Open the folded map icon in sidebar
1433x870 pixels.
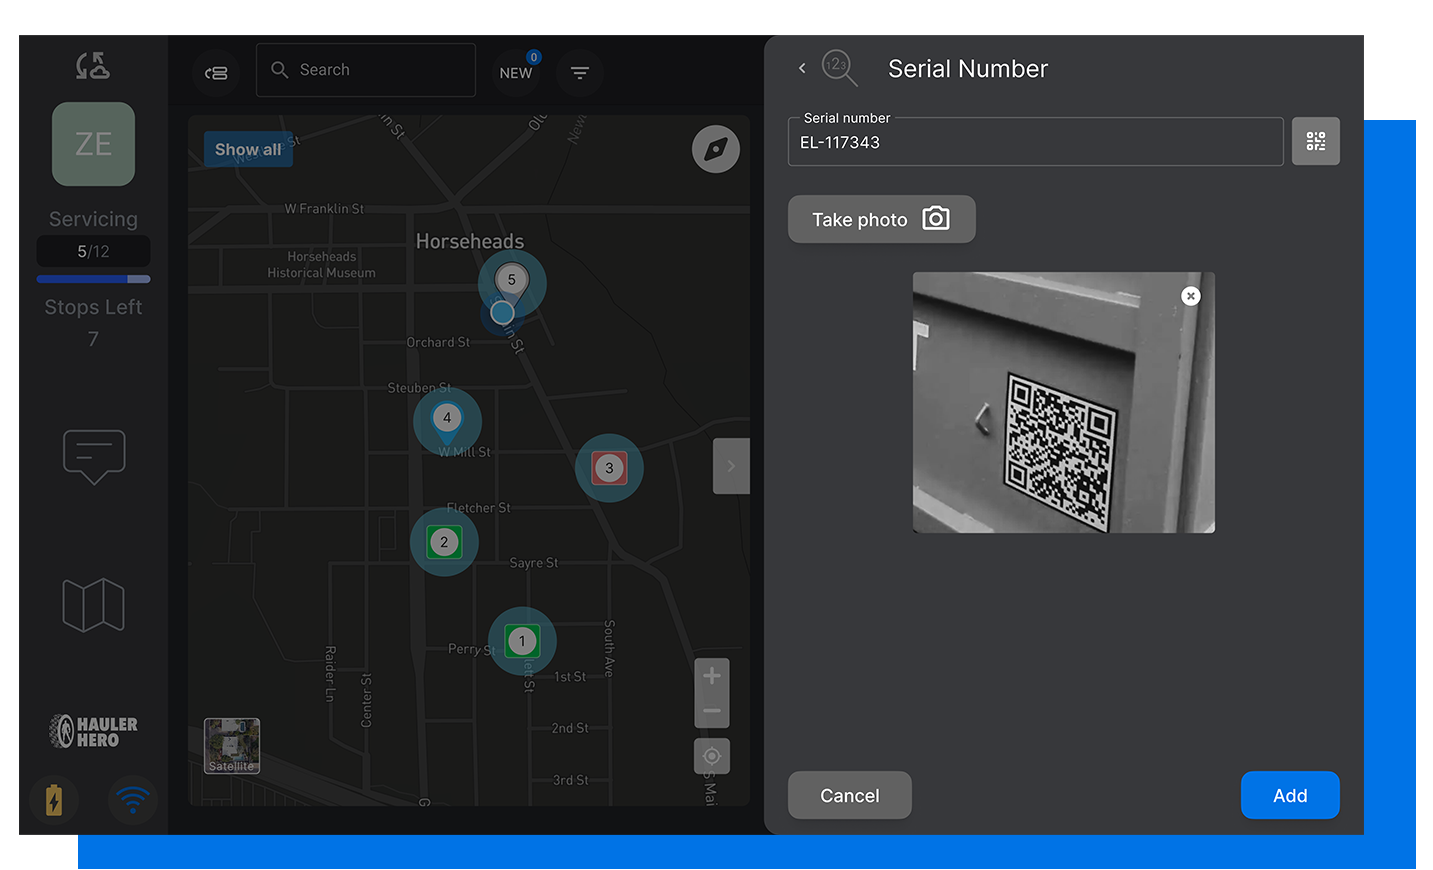[x=93, y=605]
